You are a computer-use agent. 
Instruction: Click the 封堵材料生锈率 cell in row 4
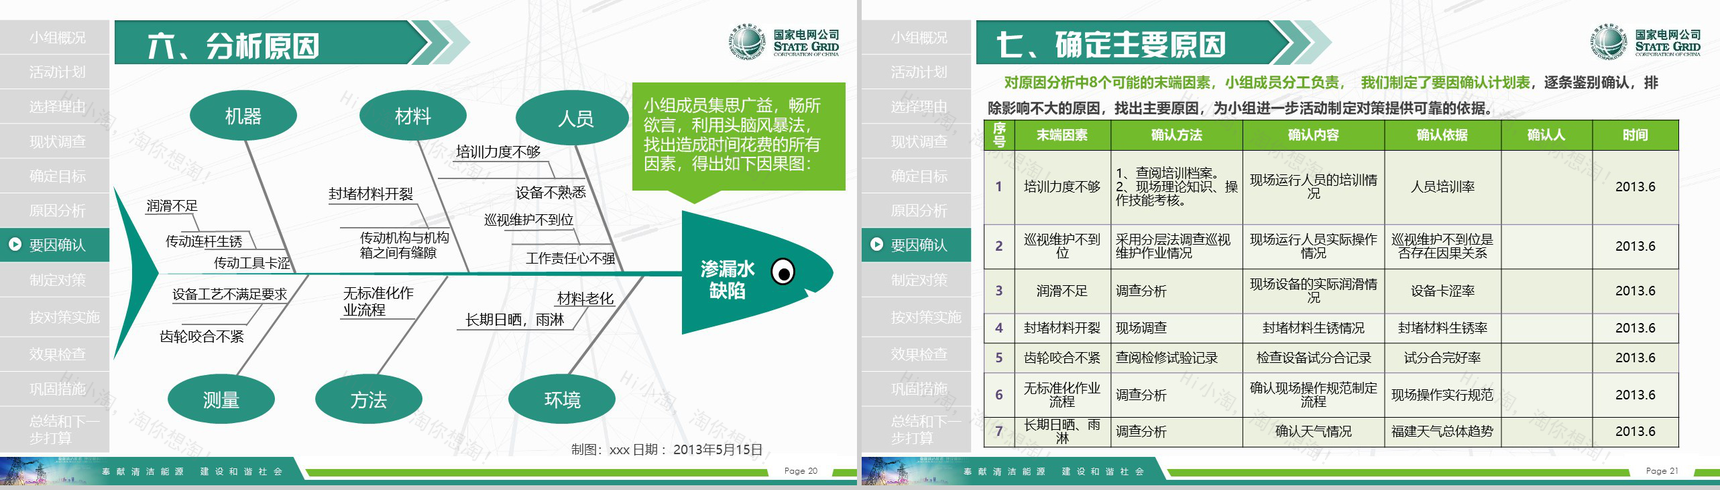click(1442, 328)
